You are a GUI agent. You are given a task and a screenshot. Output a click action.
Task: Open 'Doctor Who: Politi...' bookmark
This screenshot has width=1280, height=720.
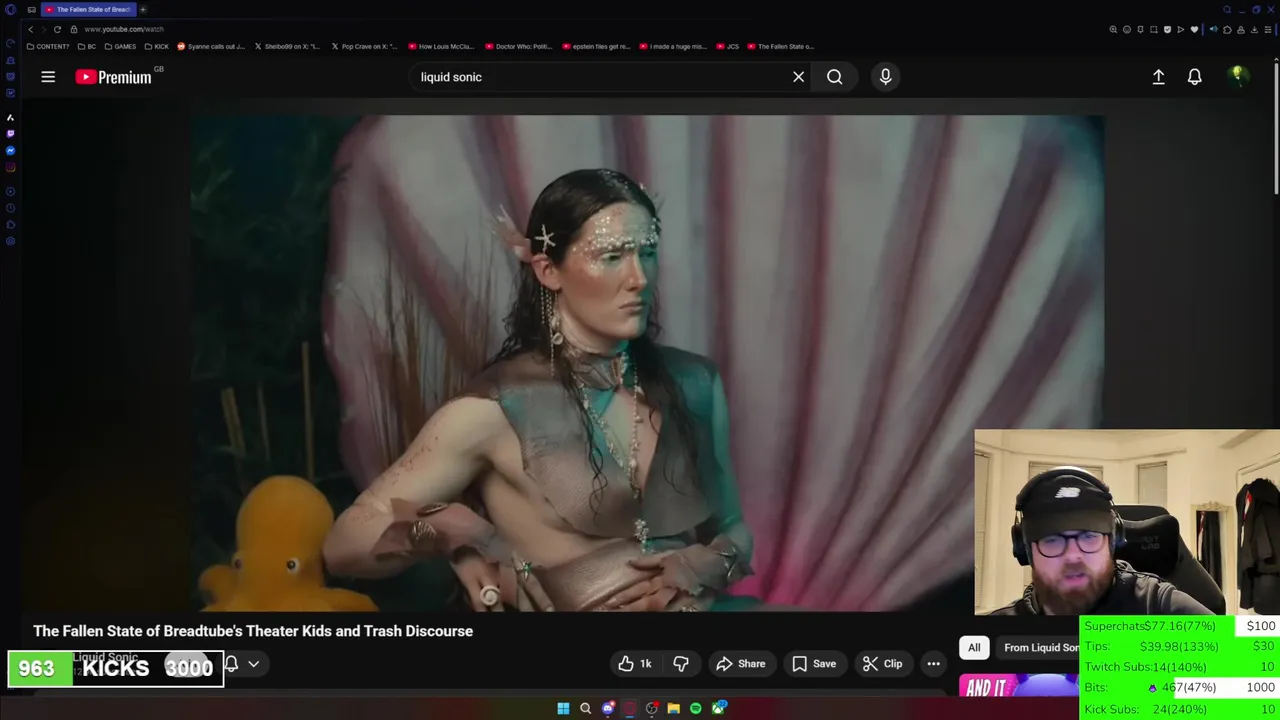(x=518, y=46)
